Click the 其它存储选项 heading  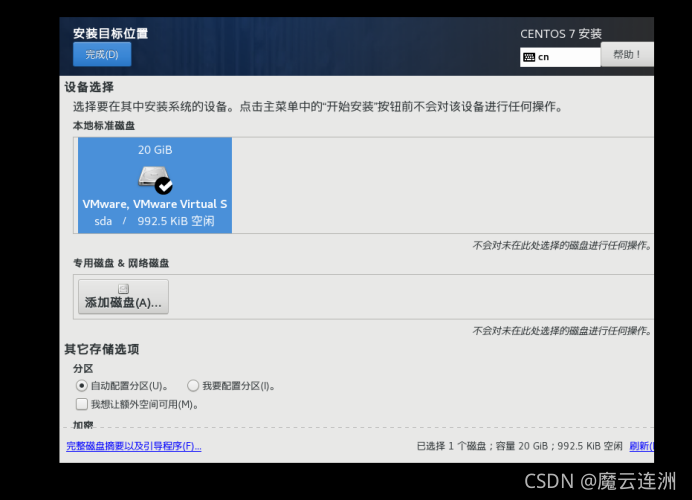tap(102, 349)
